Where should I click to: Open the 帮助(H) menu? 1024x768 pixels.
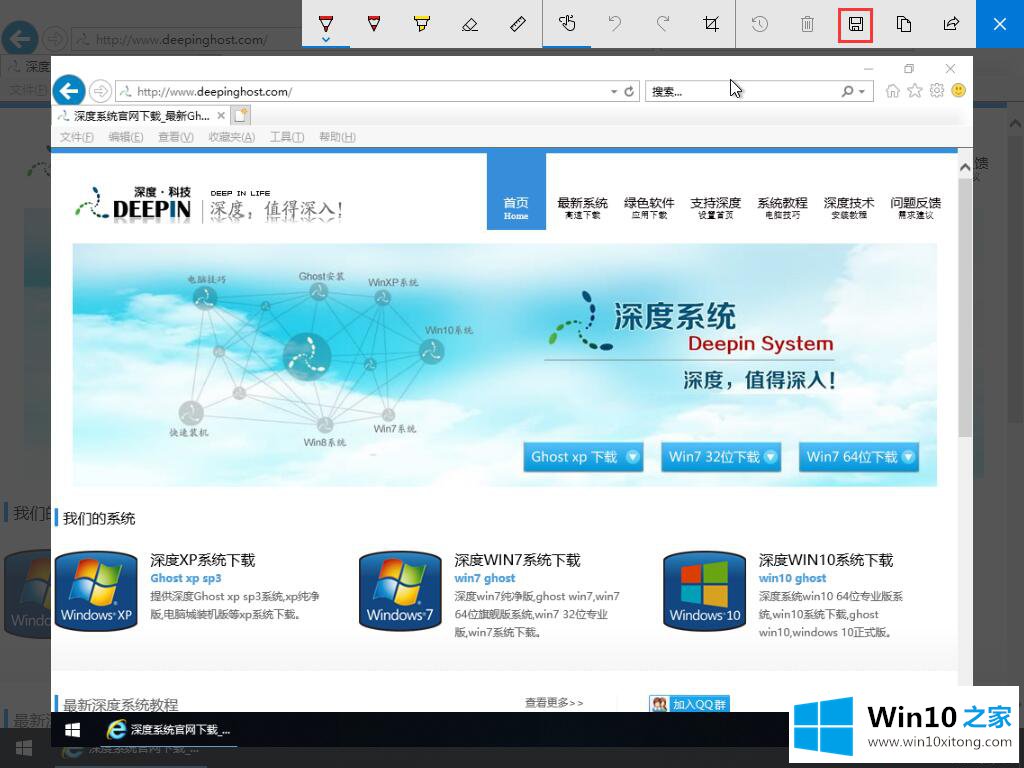(x=337, y=136)
